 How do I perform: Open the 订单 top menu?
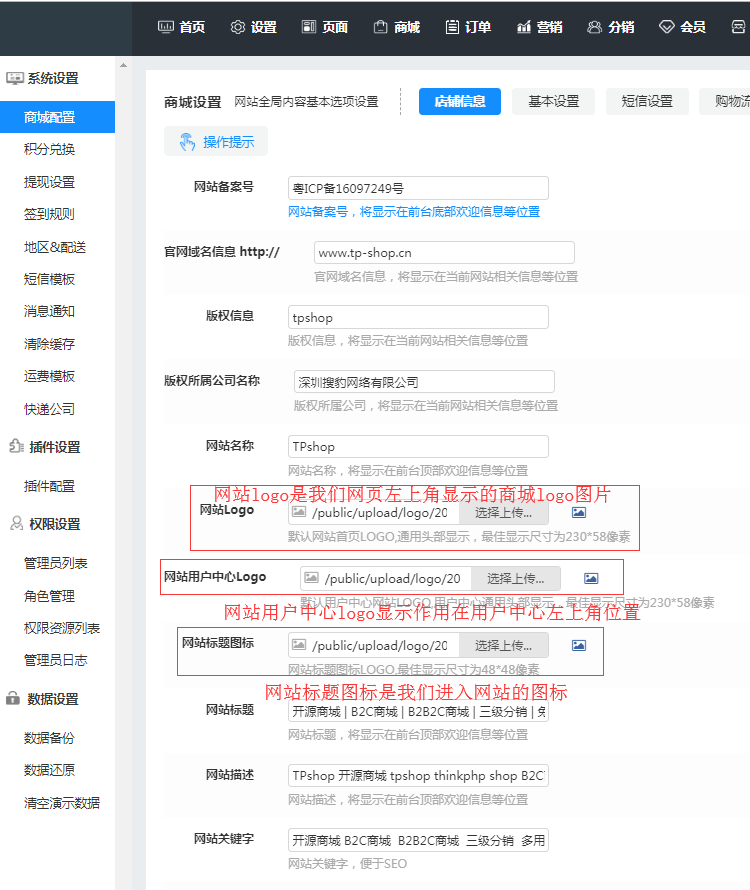tap(468, 27)
